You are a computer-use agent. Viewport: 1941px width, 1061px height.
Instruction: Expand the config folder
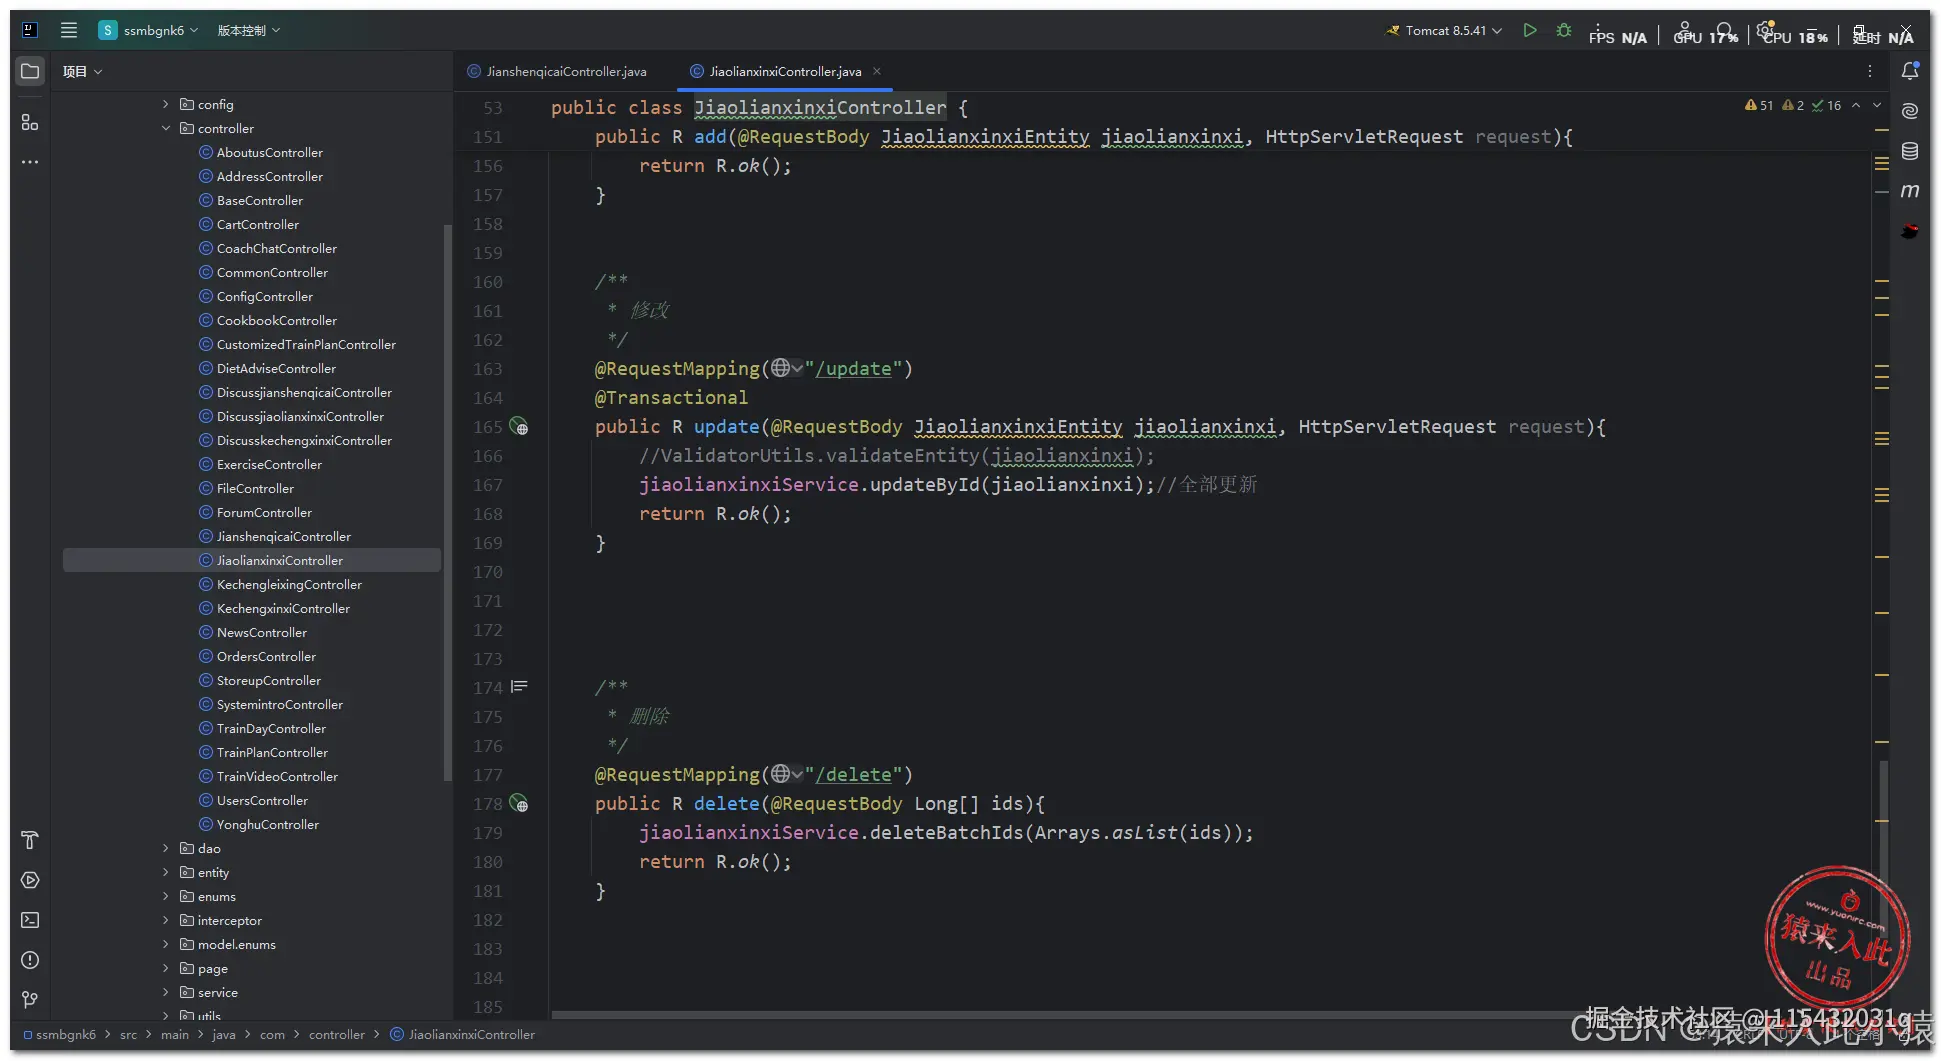click(166, 104)
